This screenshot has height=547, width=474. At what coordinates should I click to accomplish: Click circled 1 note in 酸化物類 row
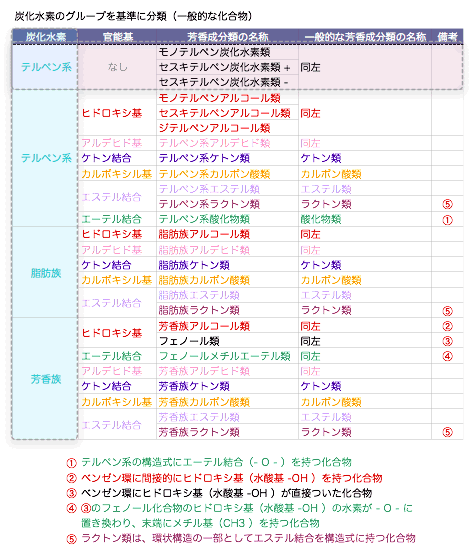coord(447,220)
